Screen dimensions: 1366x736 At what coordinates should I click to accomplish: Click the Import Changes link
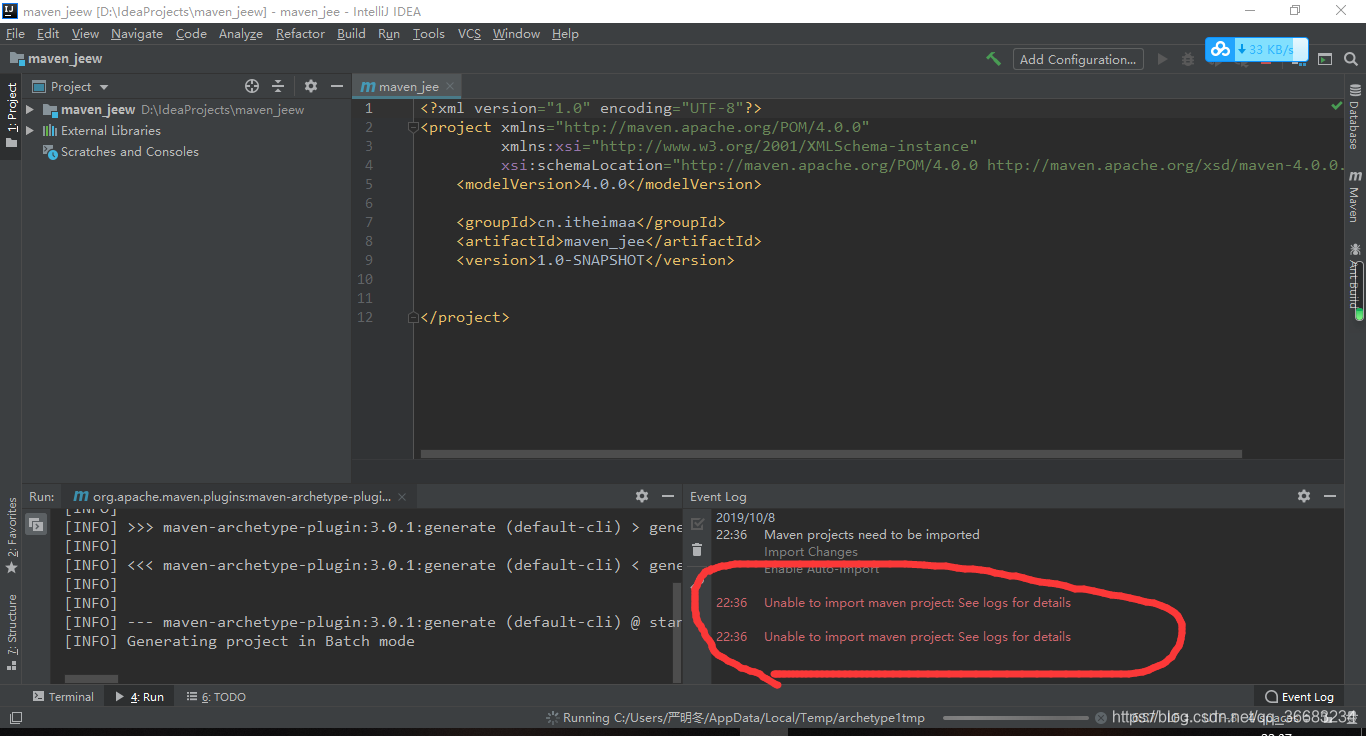pos(811,552)
